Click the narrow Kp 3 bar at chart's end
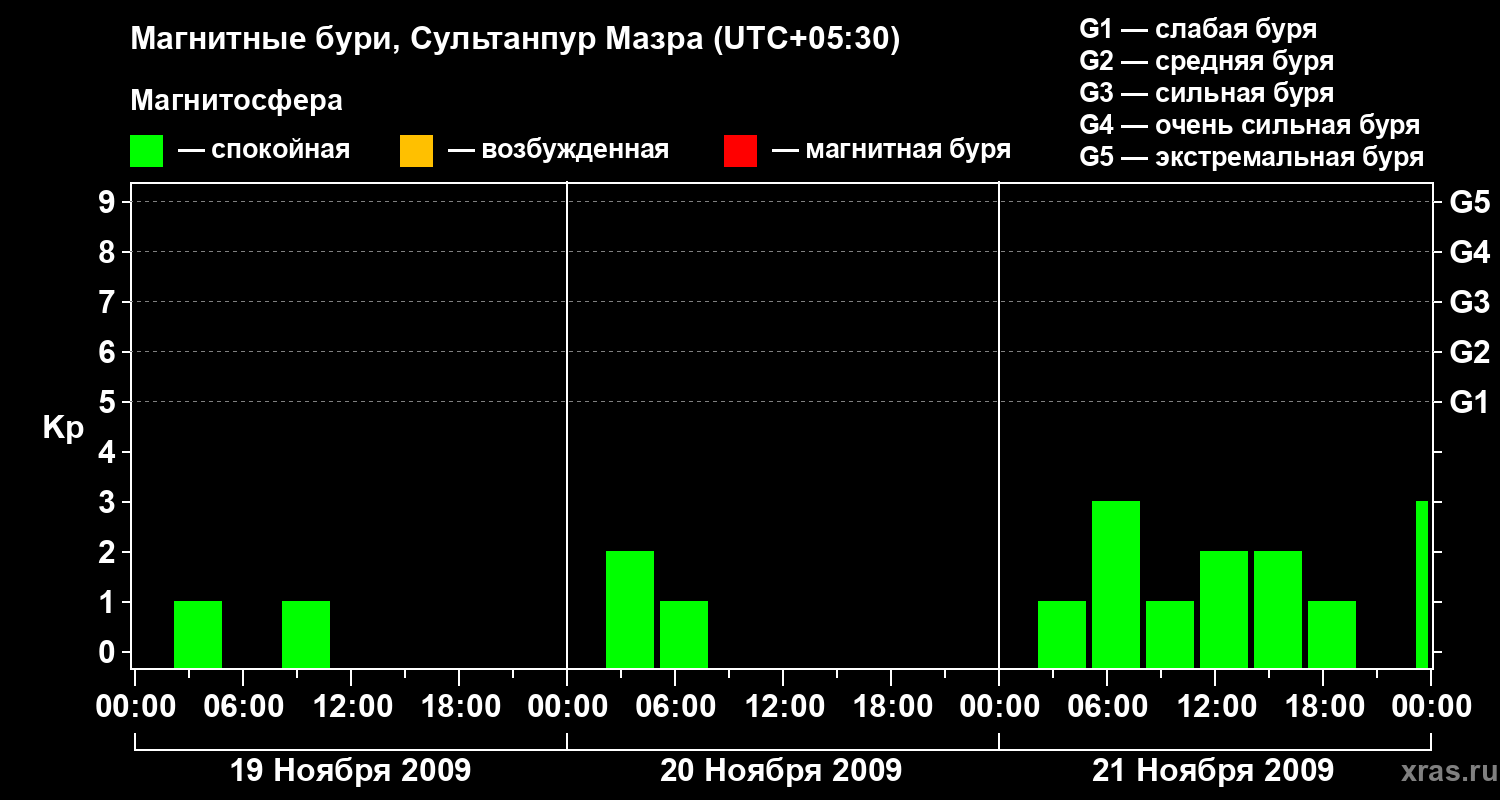This screenshot has height=800, width=1500. (x=1422, y=584)
